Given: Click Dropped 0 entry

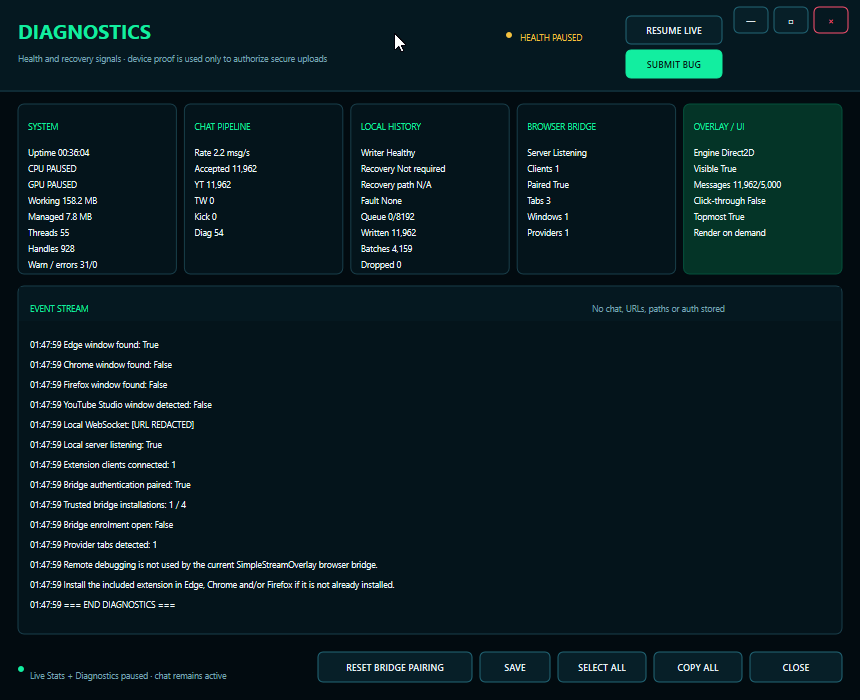Looking at the screenshot, I should 381,264.
